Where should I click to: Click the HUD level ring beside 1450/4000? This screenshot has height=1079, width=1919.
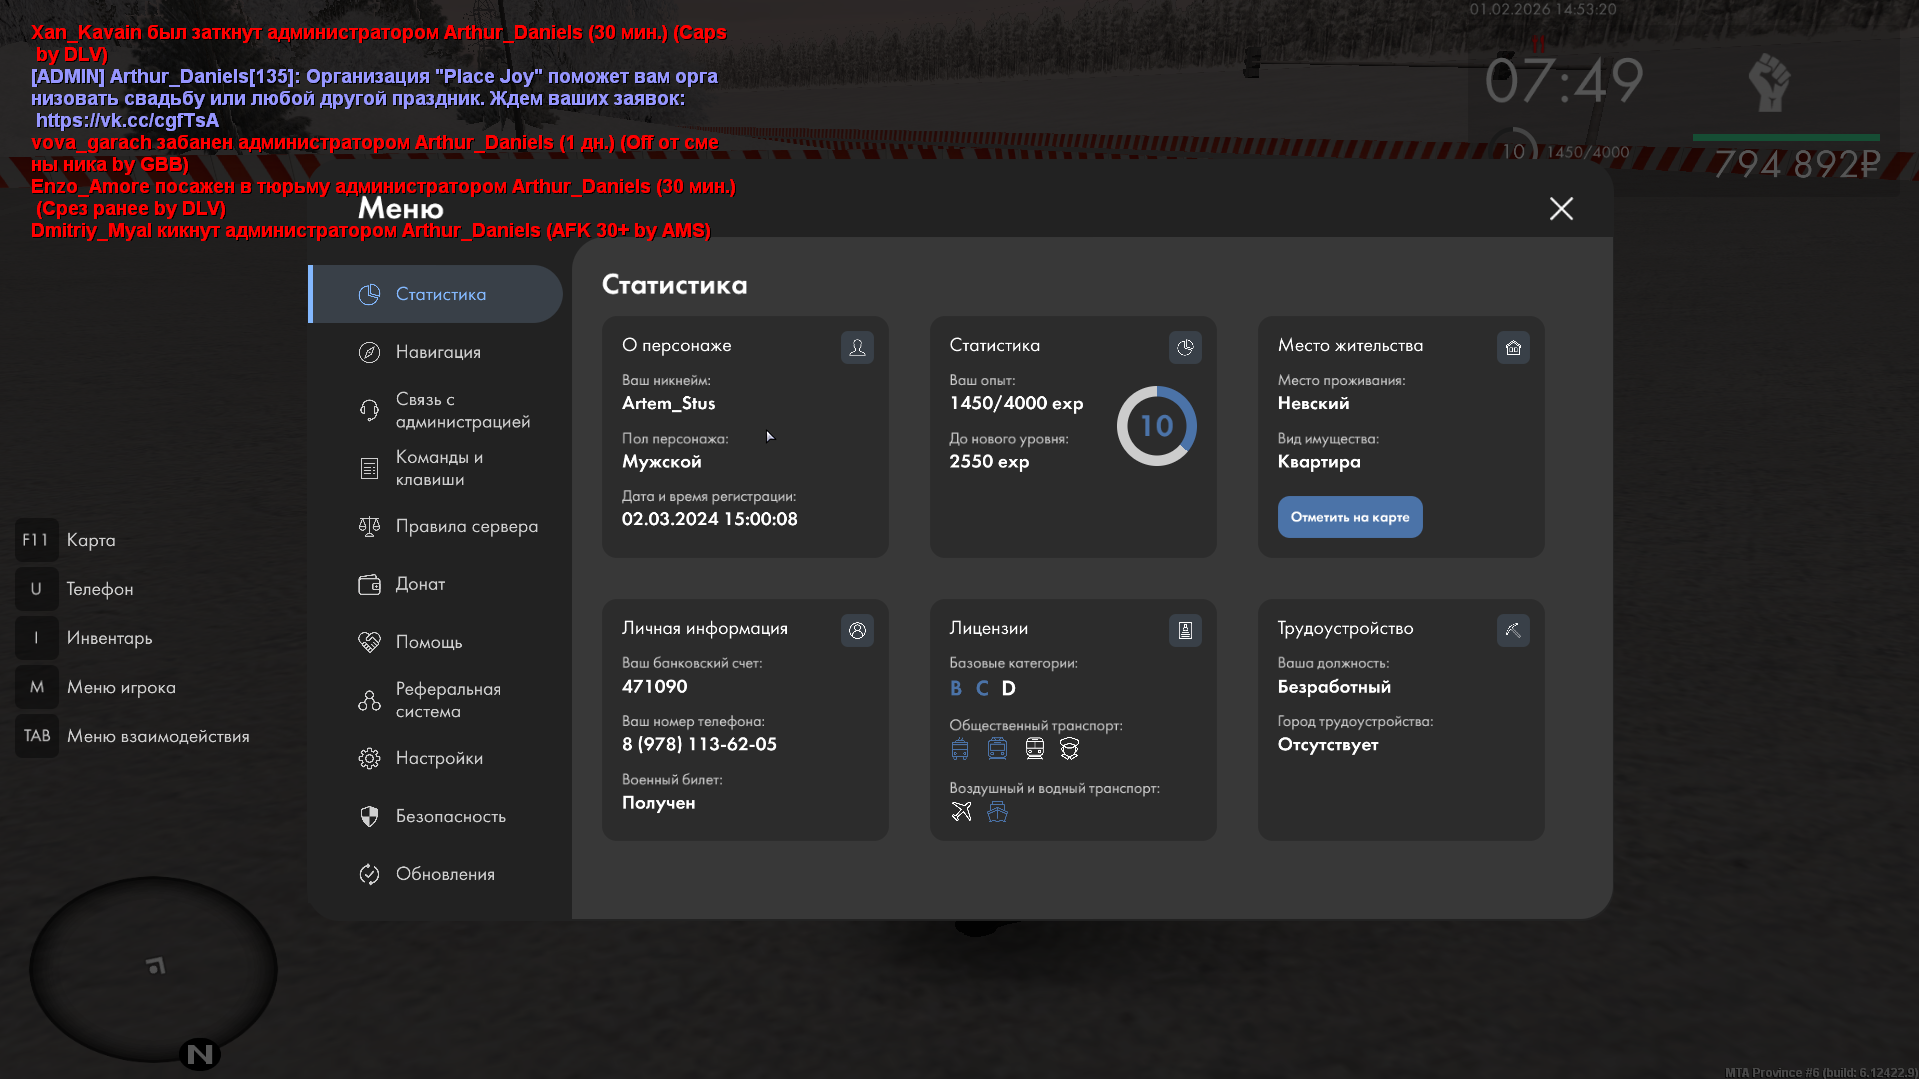coord(1514,151)
